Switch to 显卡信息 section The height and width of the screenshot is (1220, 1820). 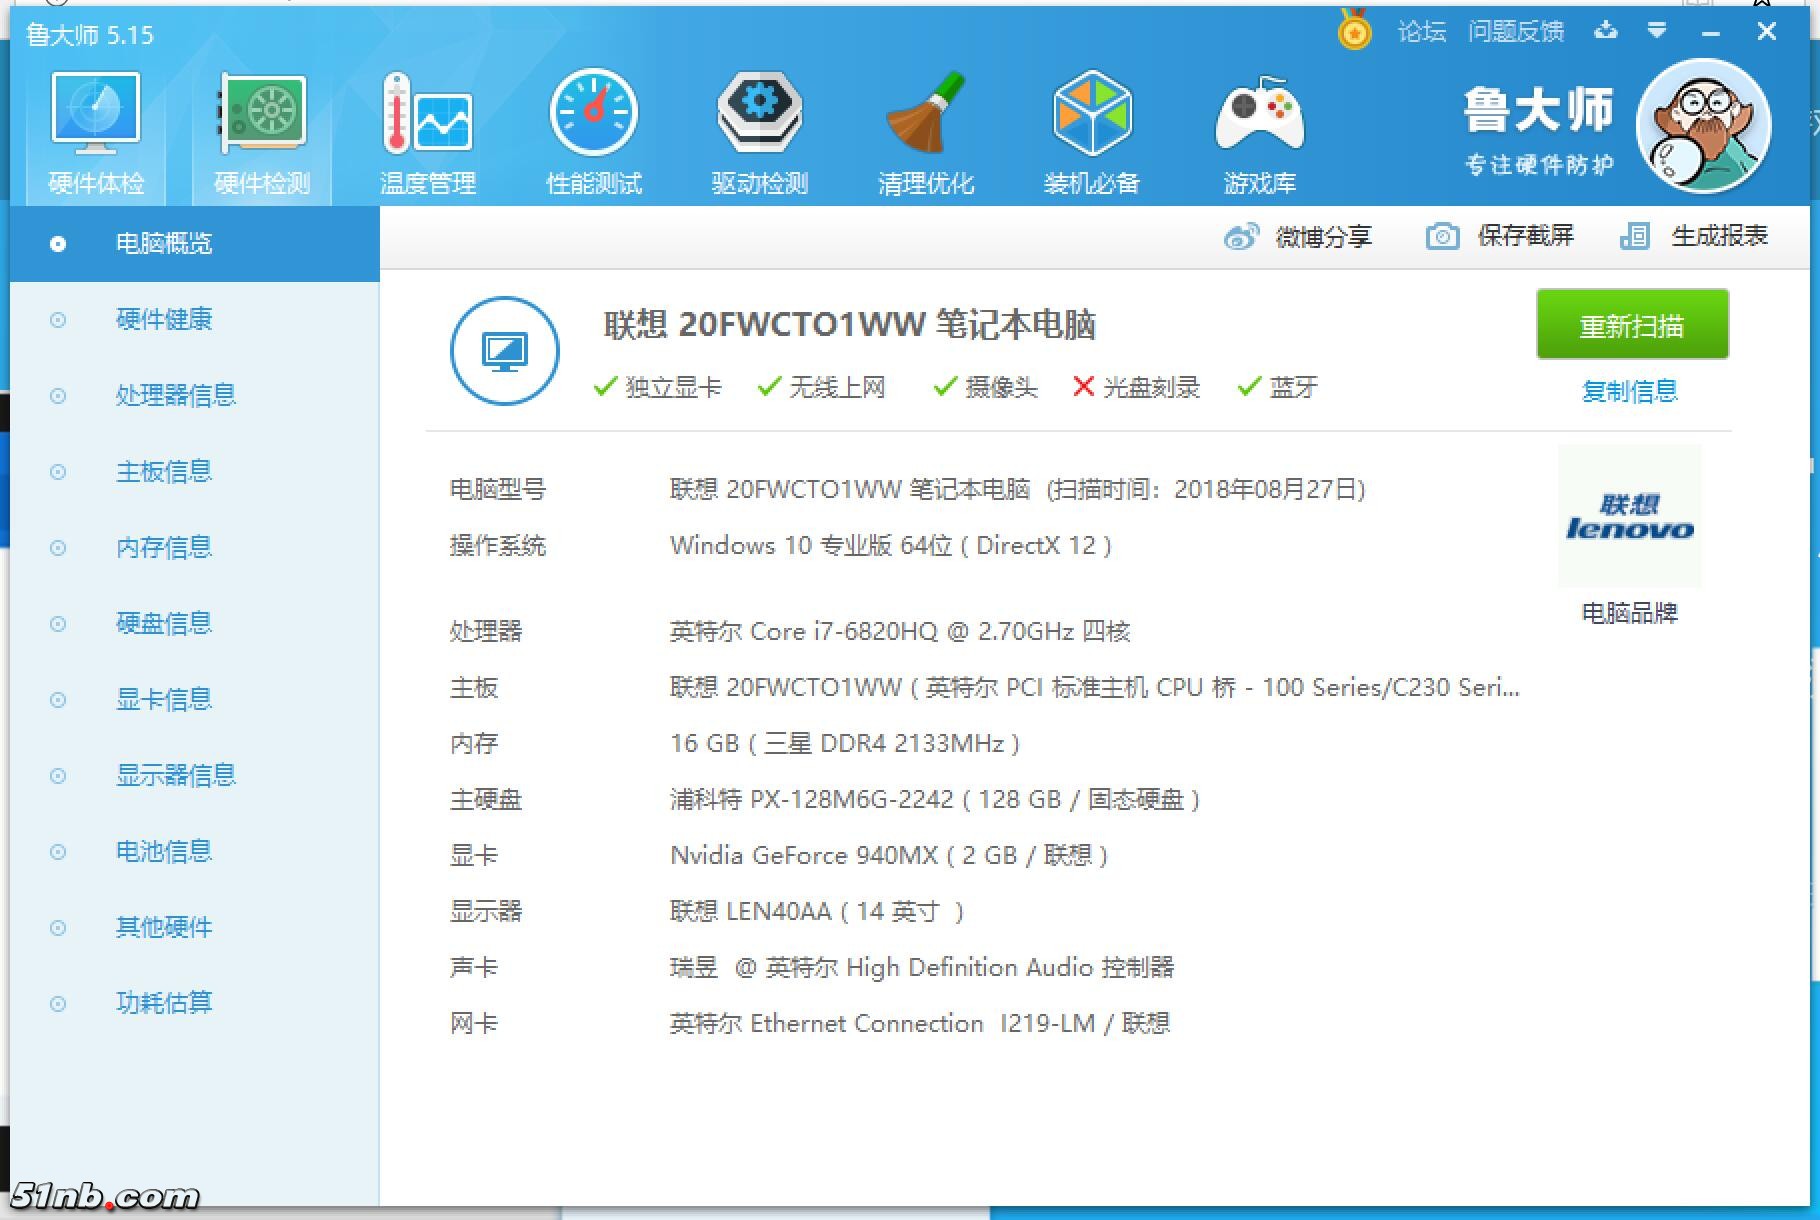coord(164,700)
